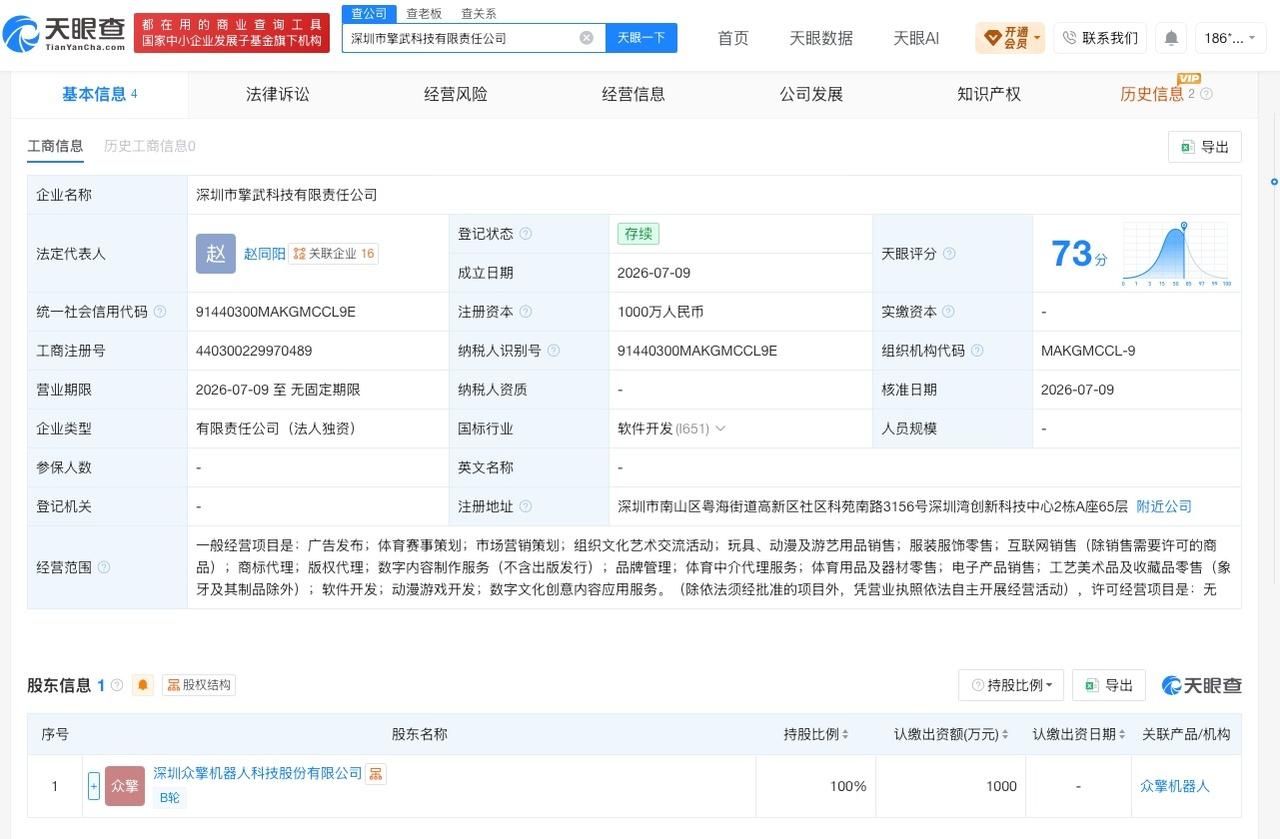Open legal representative 赵同阳 link
1280x839 pixels.
click(x=264, y=254)
